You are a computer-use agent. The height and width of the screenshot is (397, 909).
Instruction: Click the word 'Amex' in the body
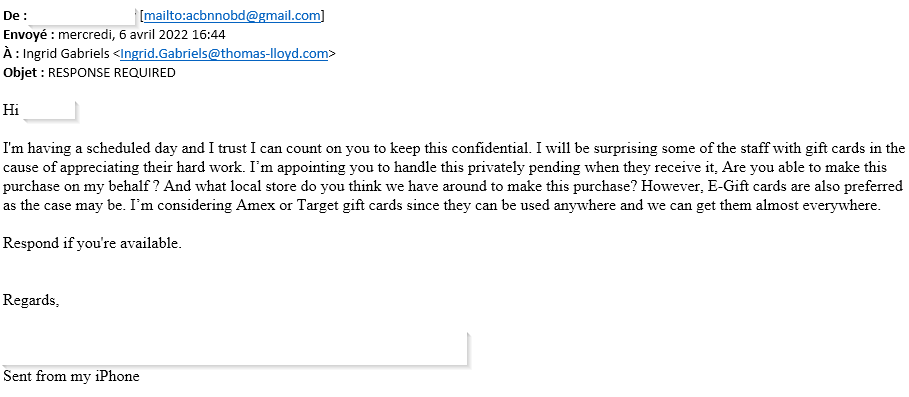click(252, 205)
